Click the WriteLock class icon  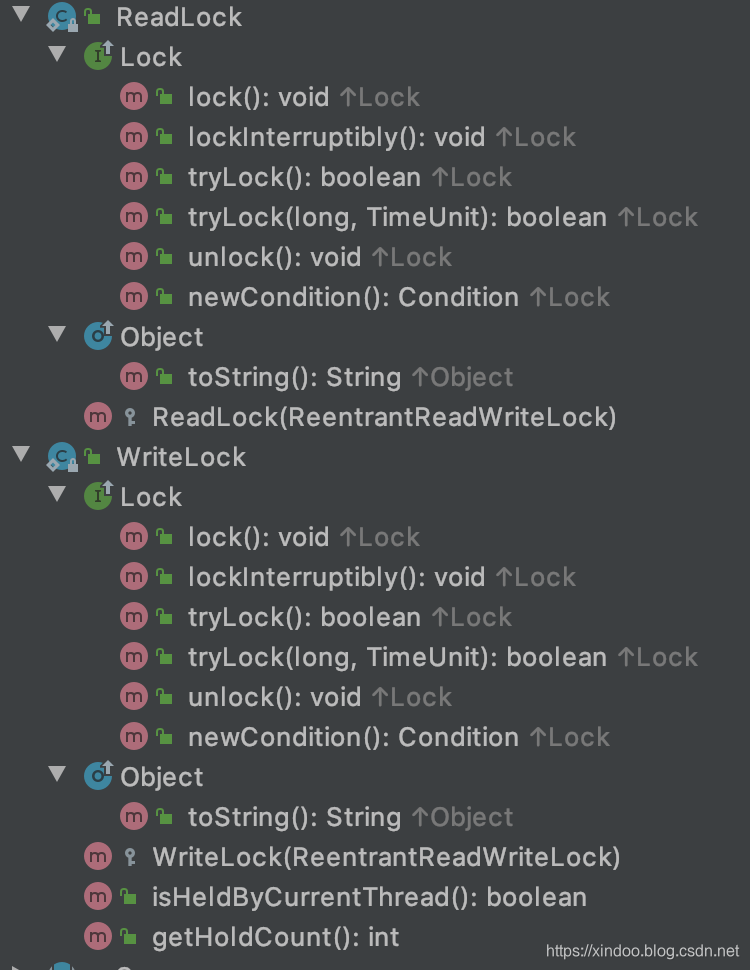[62, 457]
